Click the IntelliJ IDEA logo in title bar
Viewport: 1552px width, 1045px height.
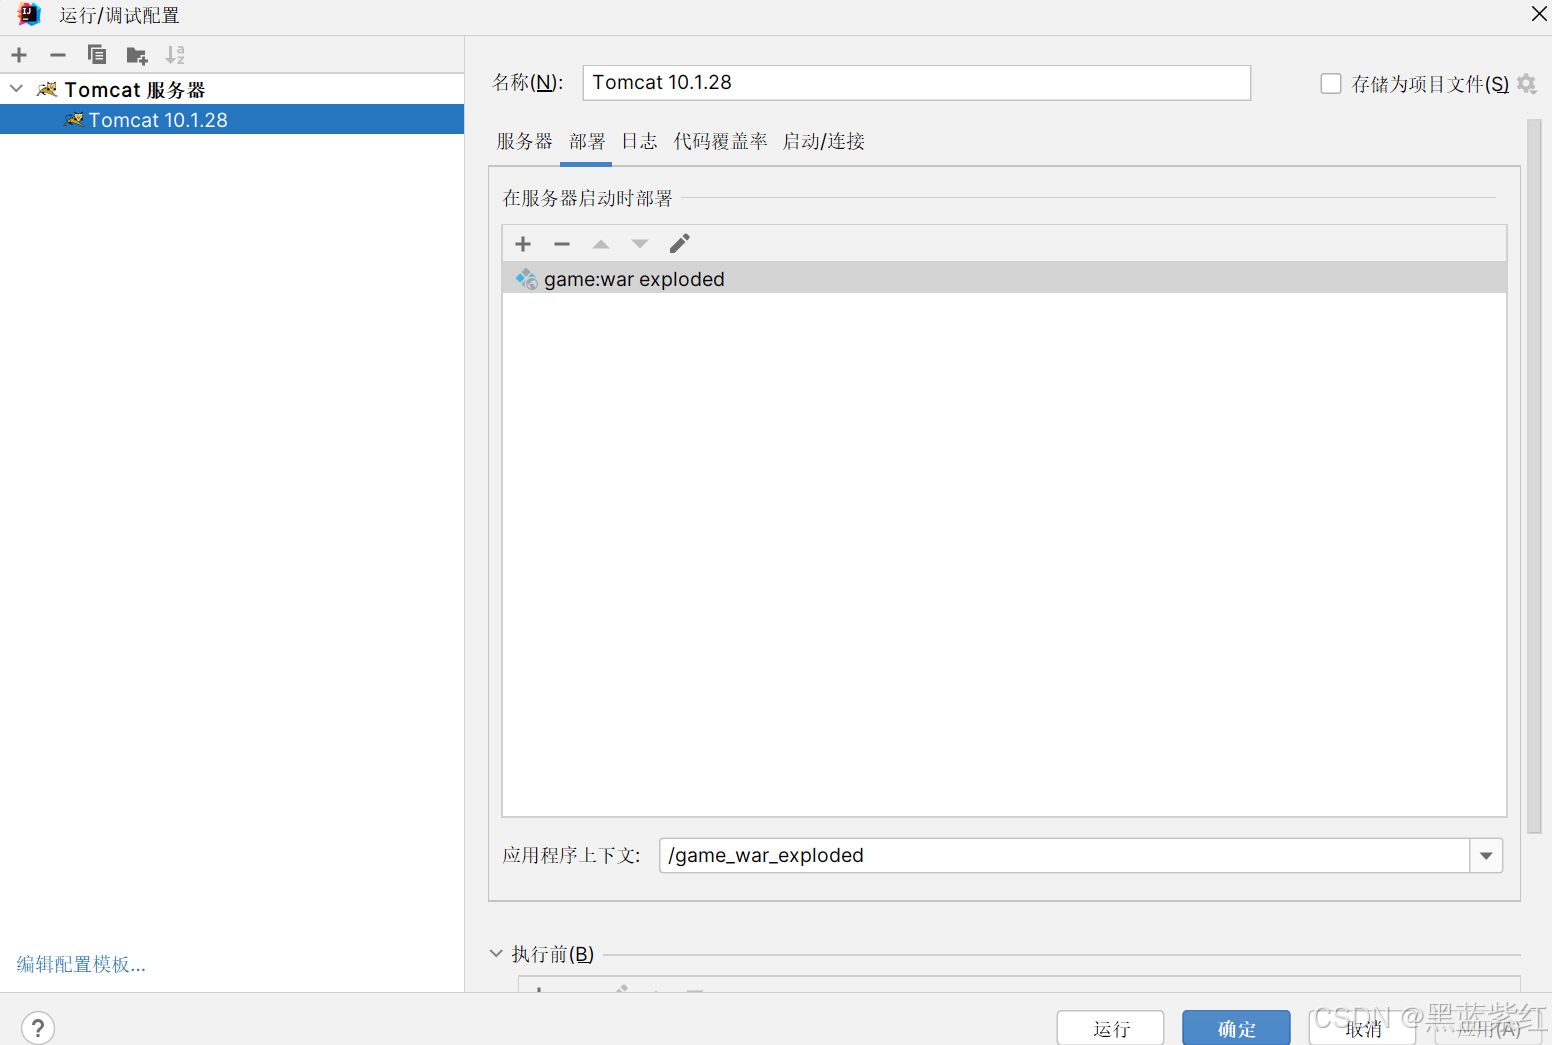[x=29, y=14]
